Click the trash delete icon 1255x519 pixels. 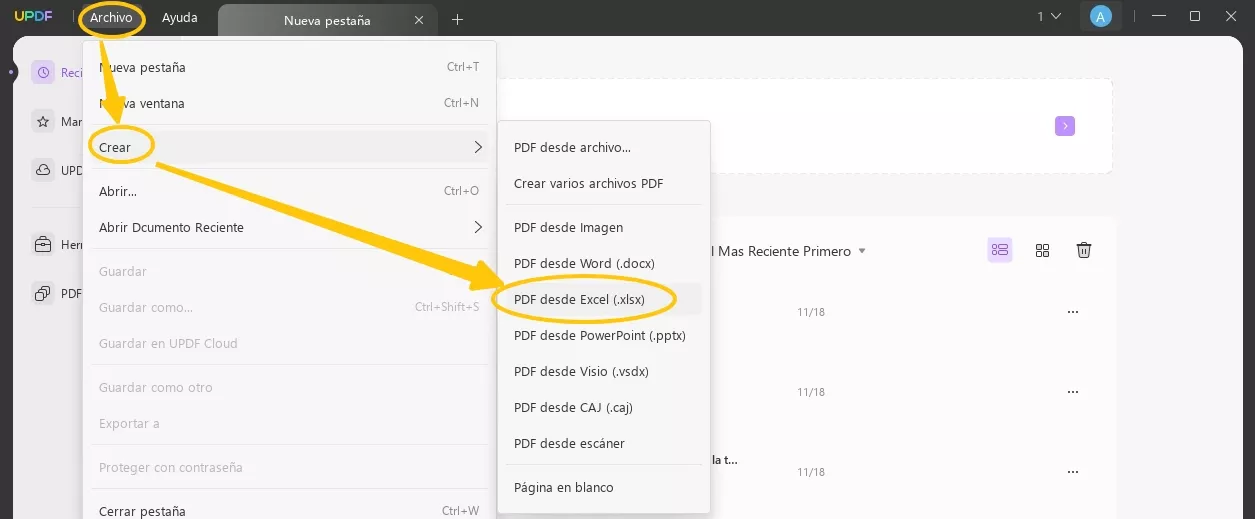(1084, 250)
